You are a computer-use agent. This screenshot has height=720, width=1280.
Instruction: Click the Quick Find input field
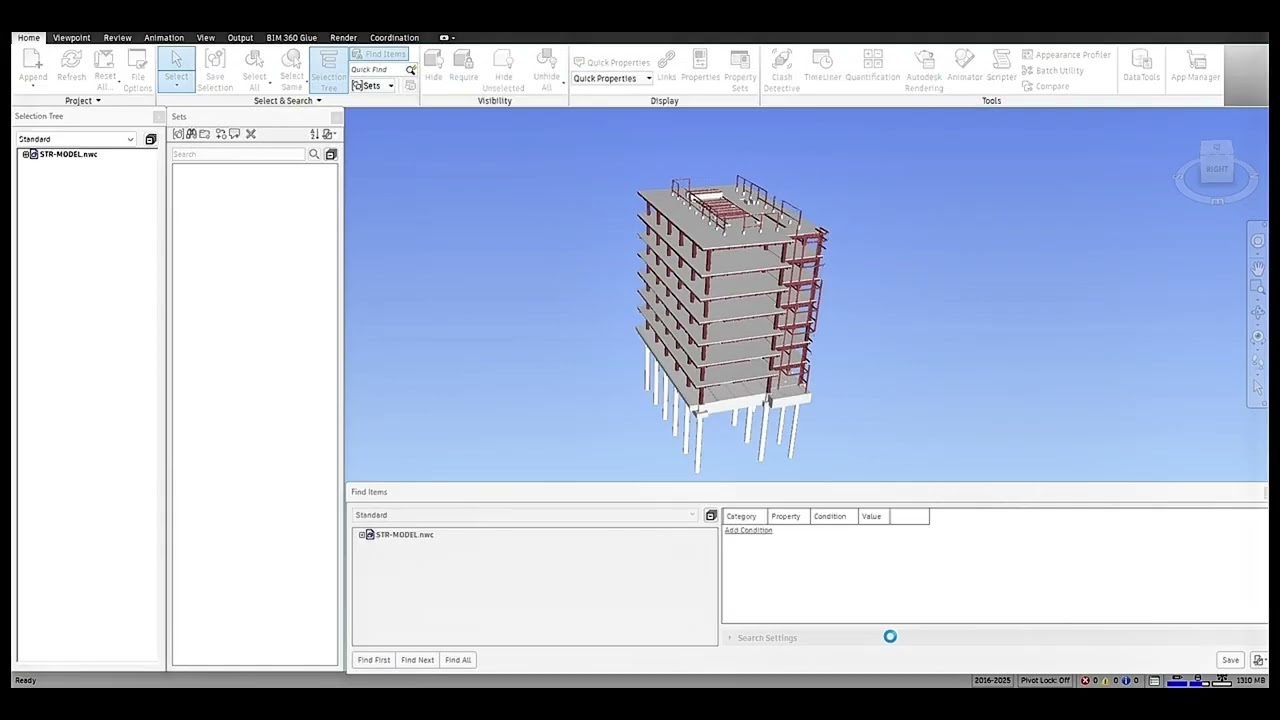(x=378, y=70)
